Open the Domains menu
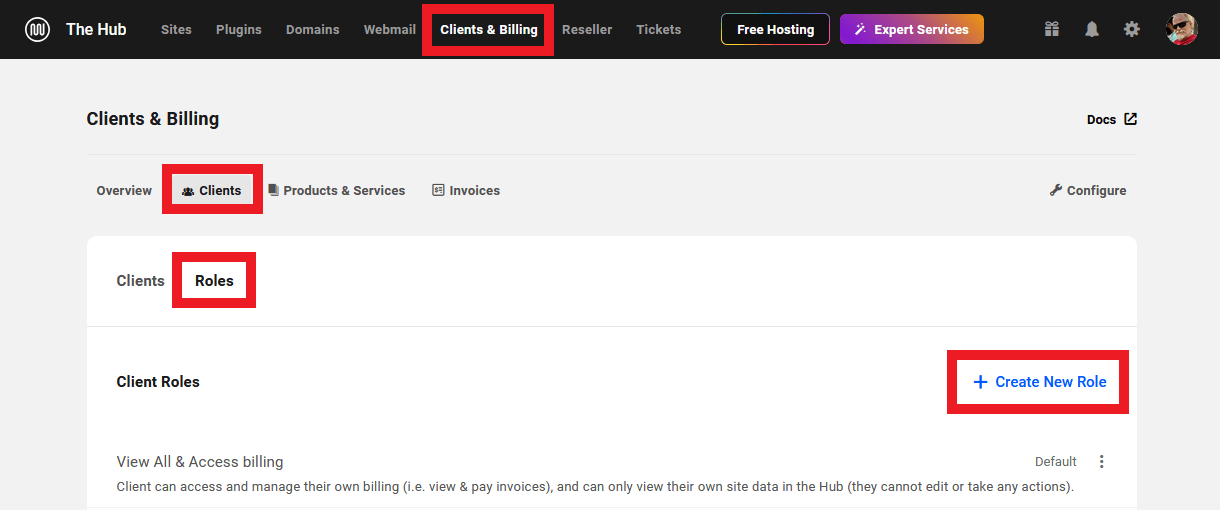The width and height of the screenshot is (1220, 510). point(312,30)
